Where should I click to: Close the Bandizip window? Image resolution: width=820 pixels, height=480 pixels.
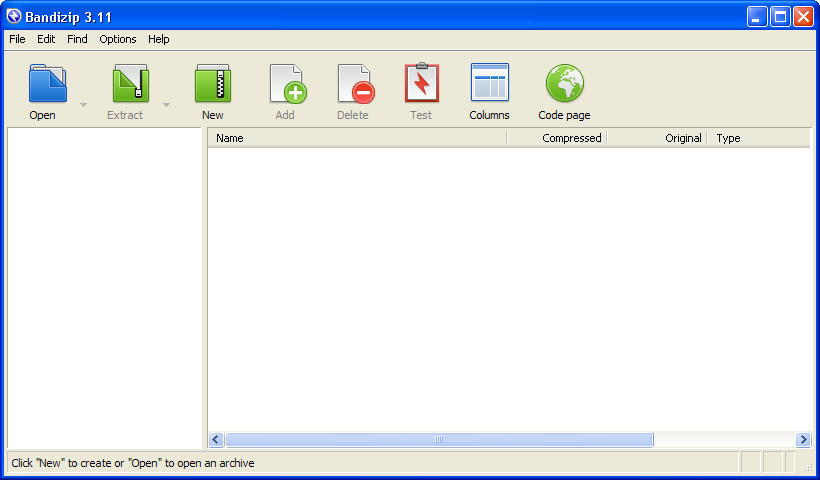(803, 17)
